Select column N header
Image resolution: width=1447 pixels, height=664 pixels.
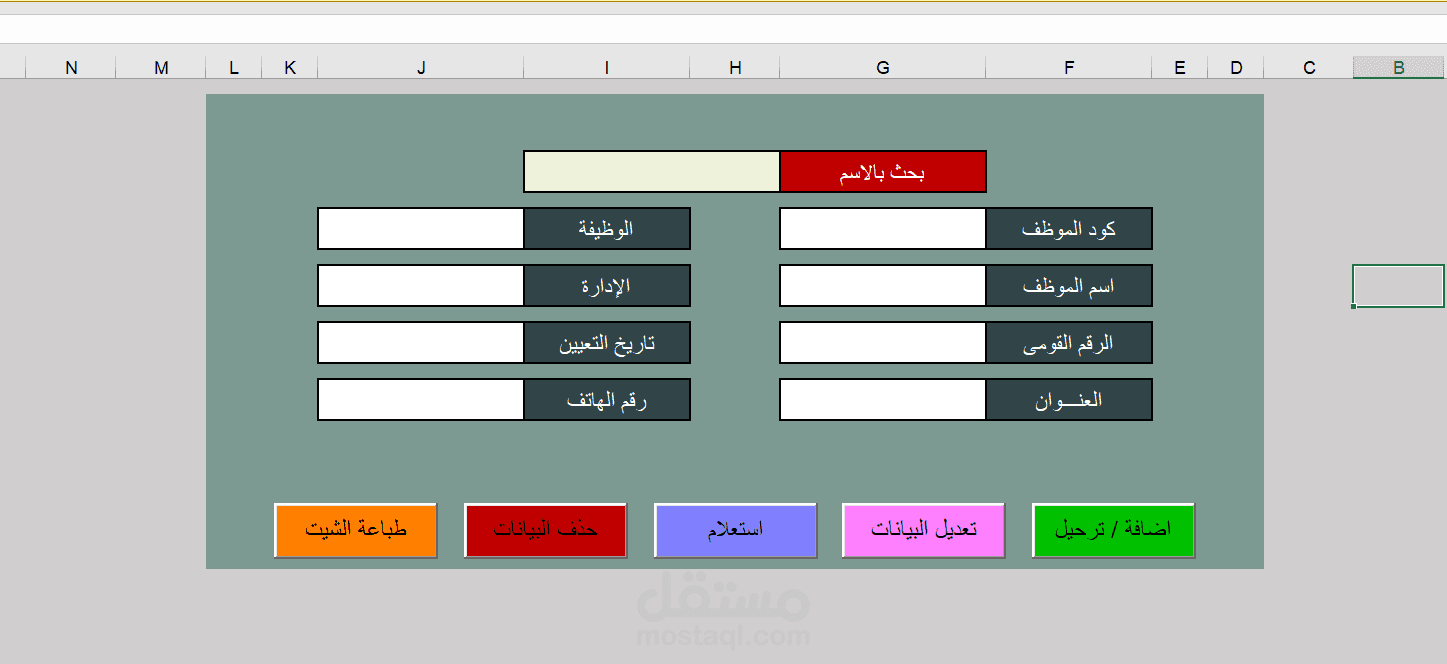click(71, 67)
